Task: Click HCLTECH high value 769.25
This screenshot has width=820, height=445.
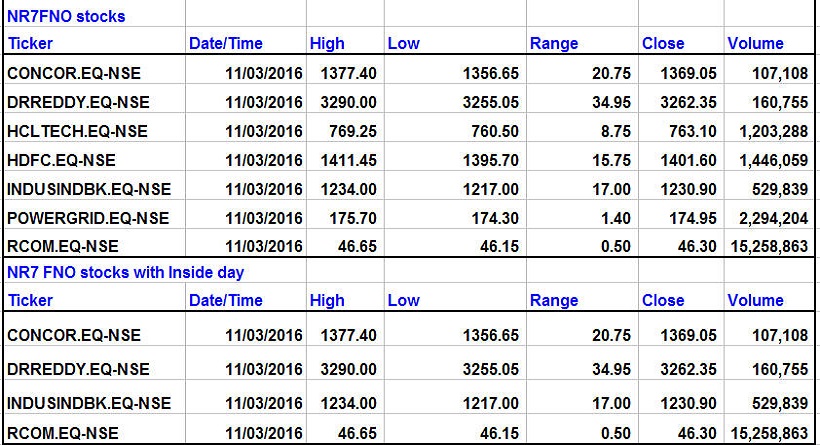Action: click(348, 131)
